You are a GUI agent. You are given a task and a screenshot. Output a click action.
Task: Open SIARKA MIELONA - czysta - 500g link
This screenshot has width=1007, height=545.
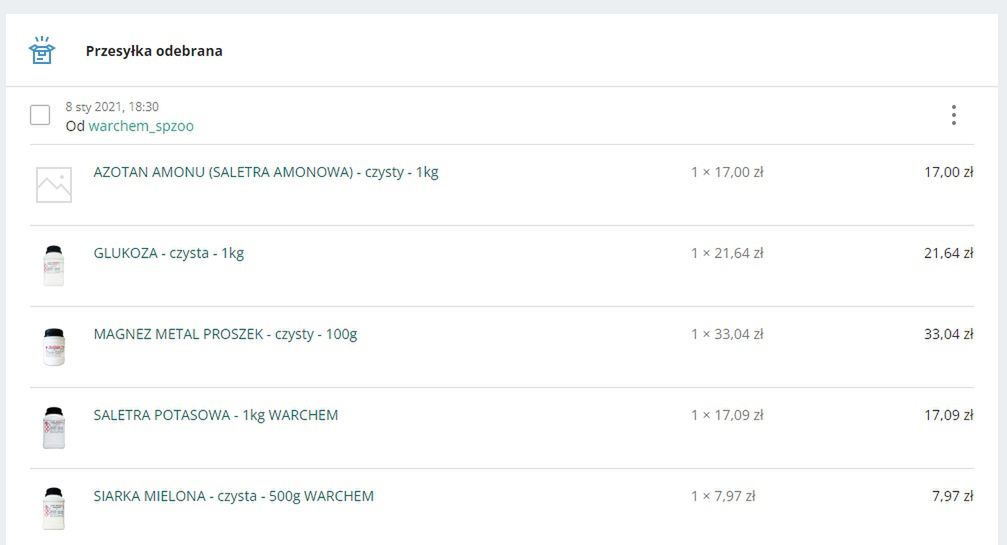click(x=233, y=496)
